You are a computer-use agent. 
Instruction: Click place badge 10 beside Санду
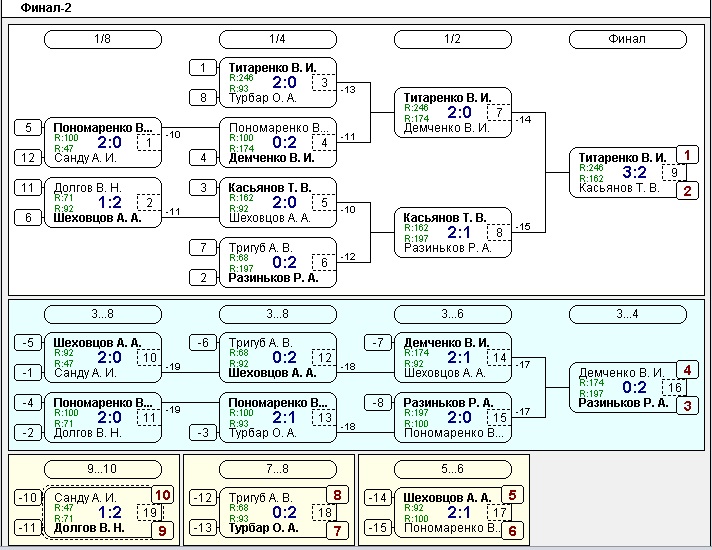click(162, 495)
